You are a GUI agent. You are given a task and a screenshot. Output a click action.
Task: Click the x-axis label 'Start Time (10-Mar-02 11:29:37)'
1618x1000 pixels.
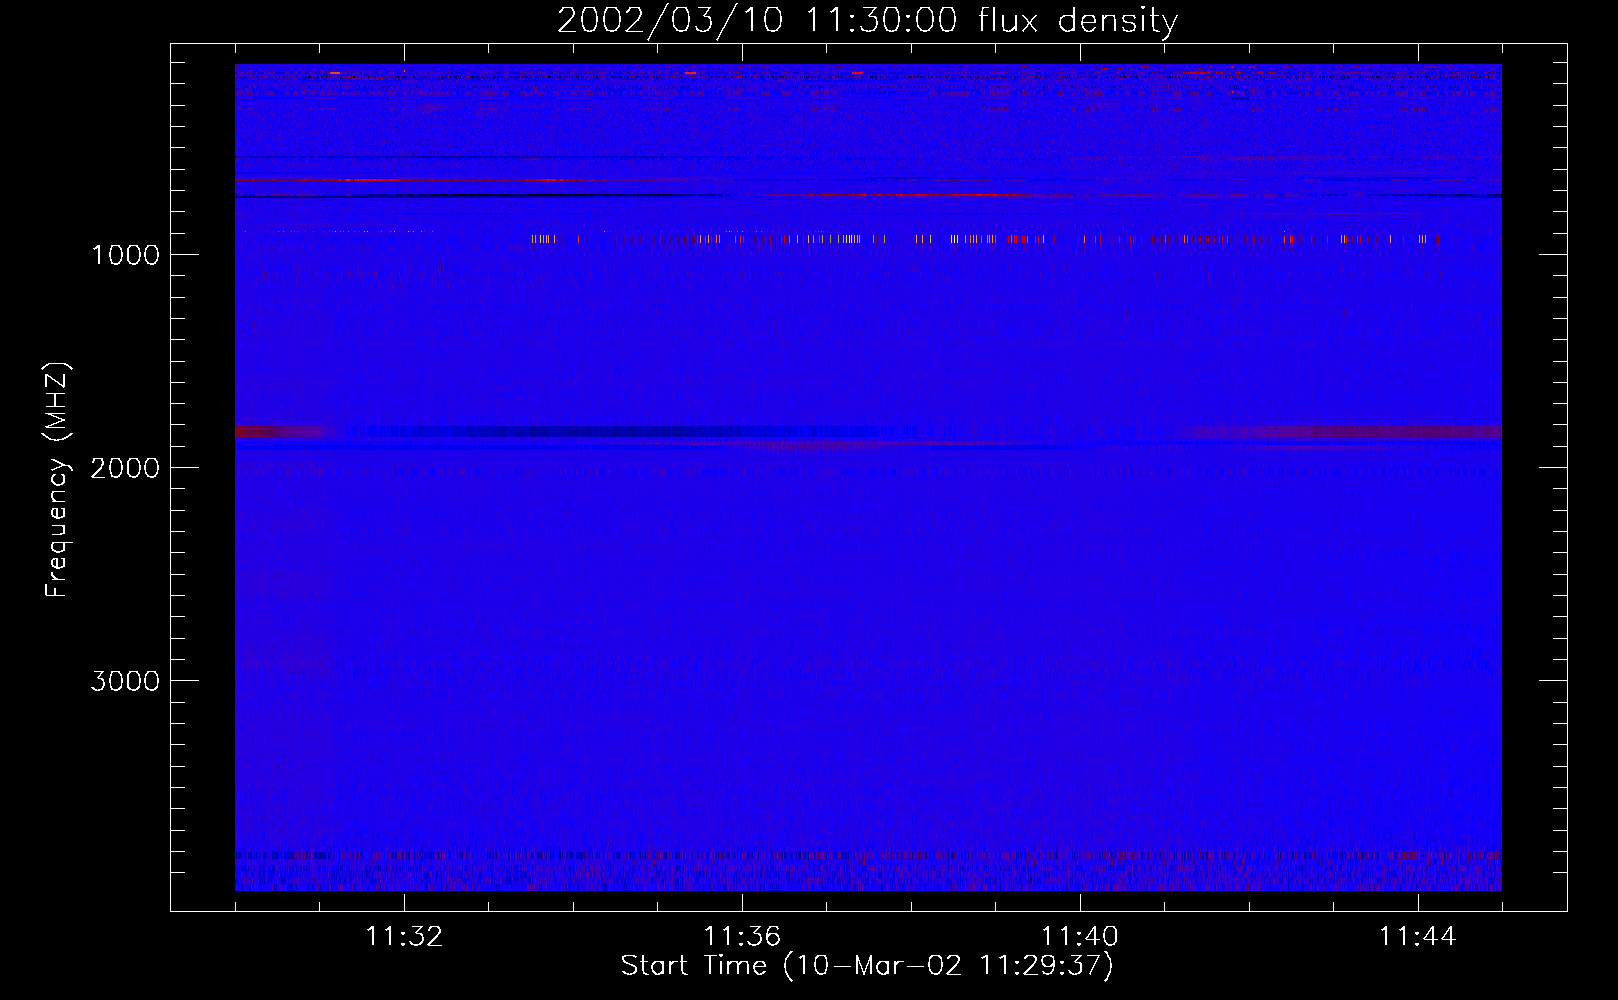[x=867, y=966]
